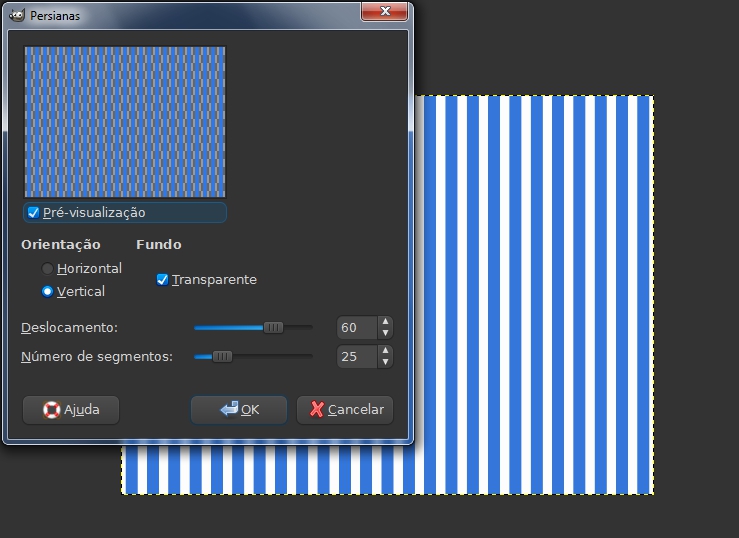Click the striped image on the canvas

point(533,294)
